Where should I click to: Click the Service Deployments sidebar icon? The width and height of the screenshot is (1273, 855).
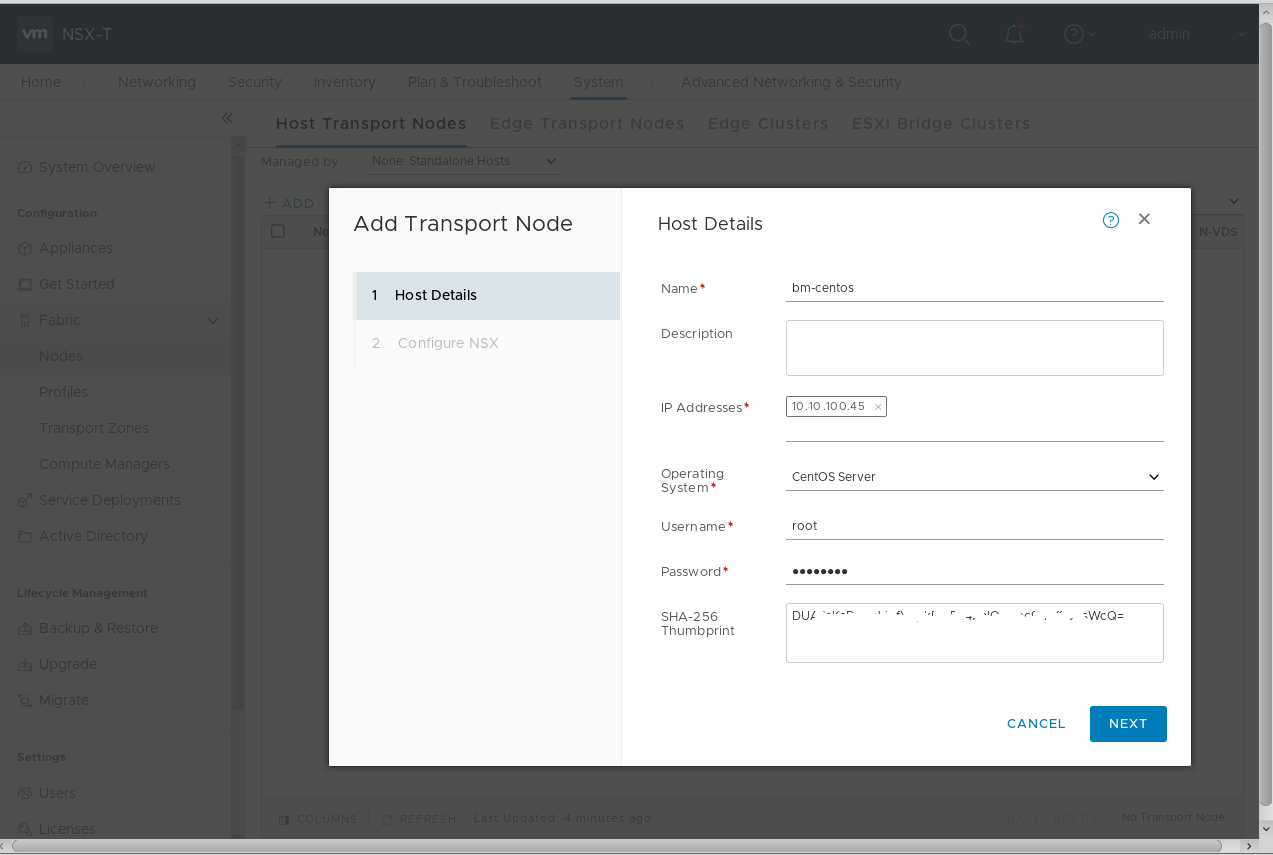click(25, 500)
